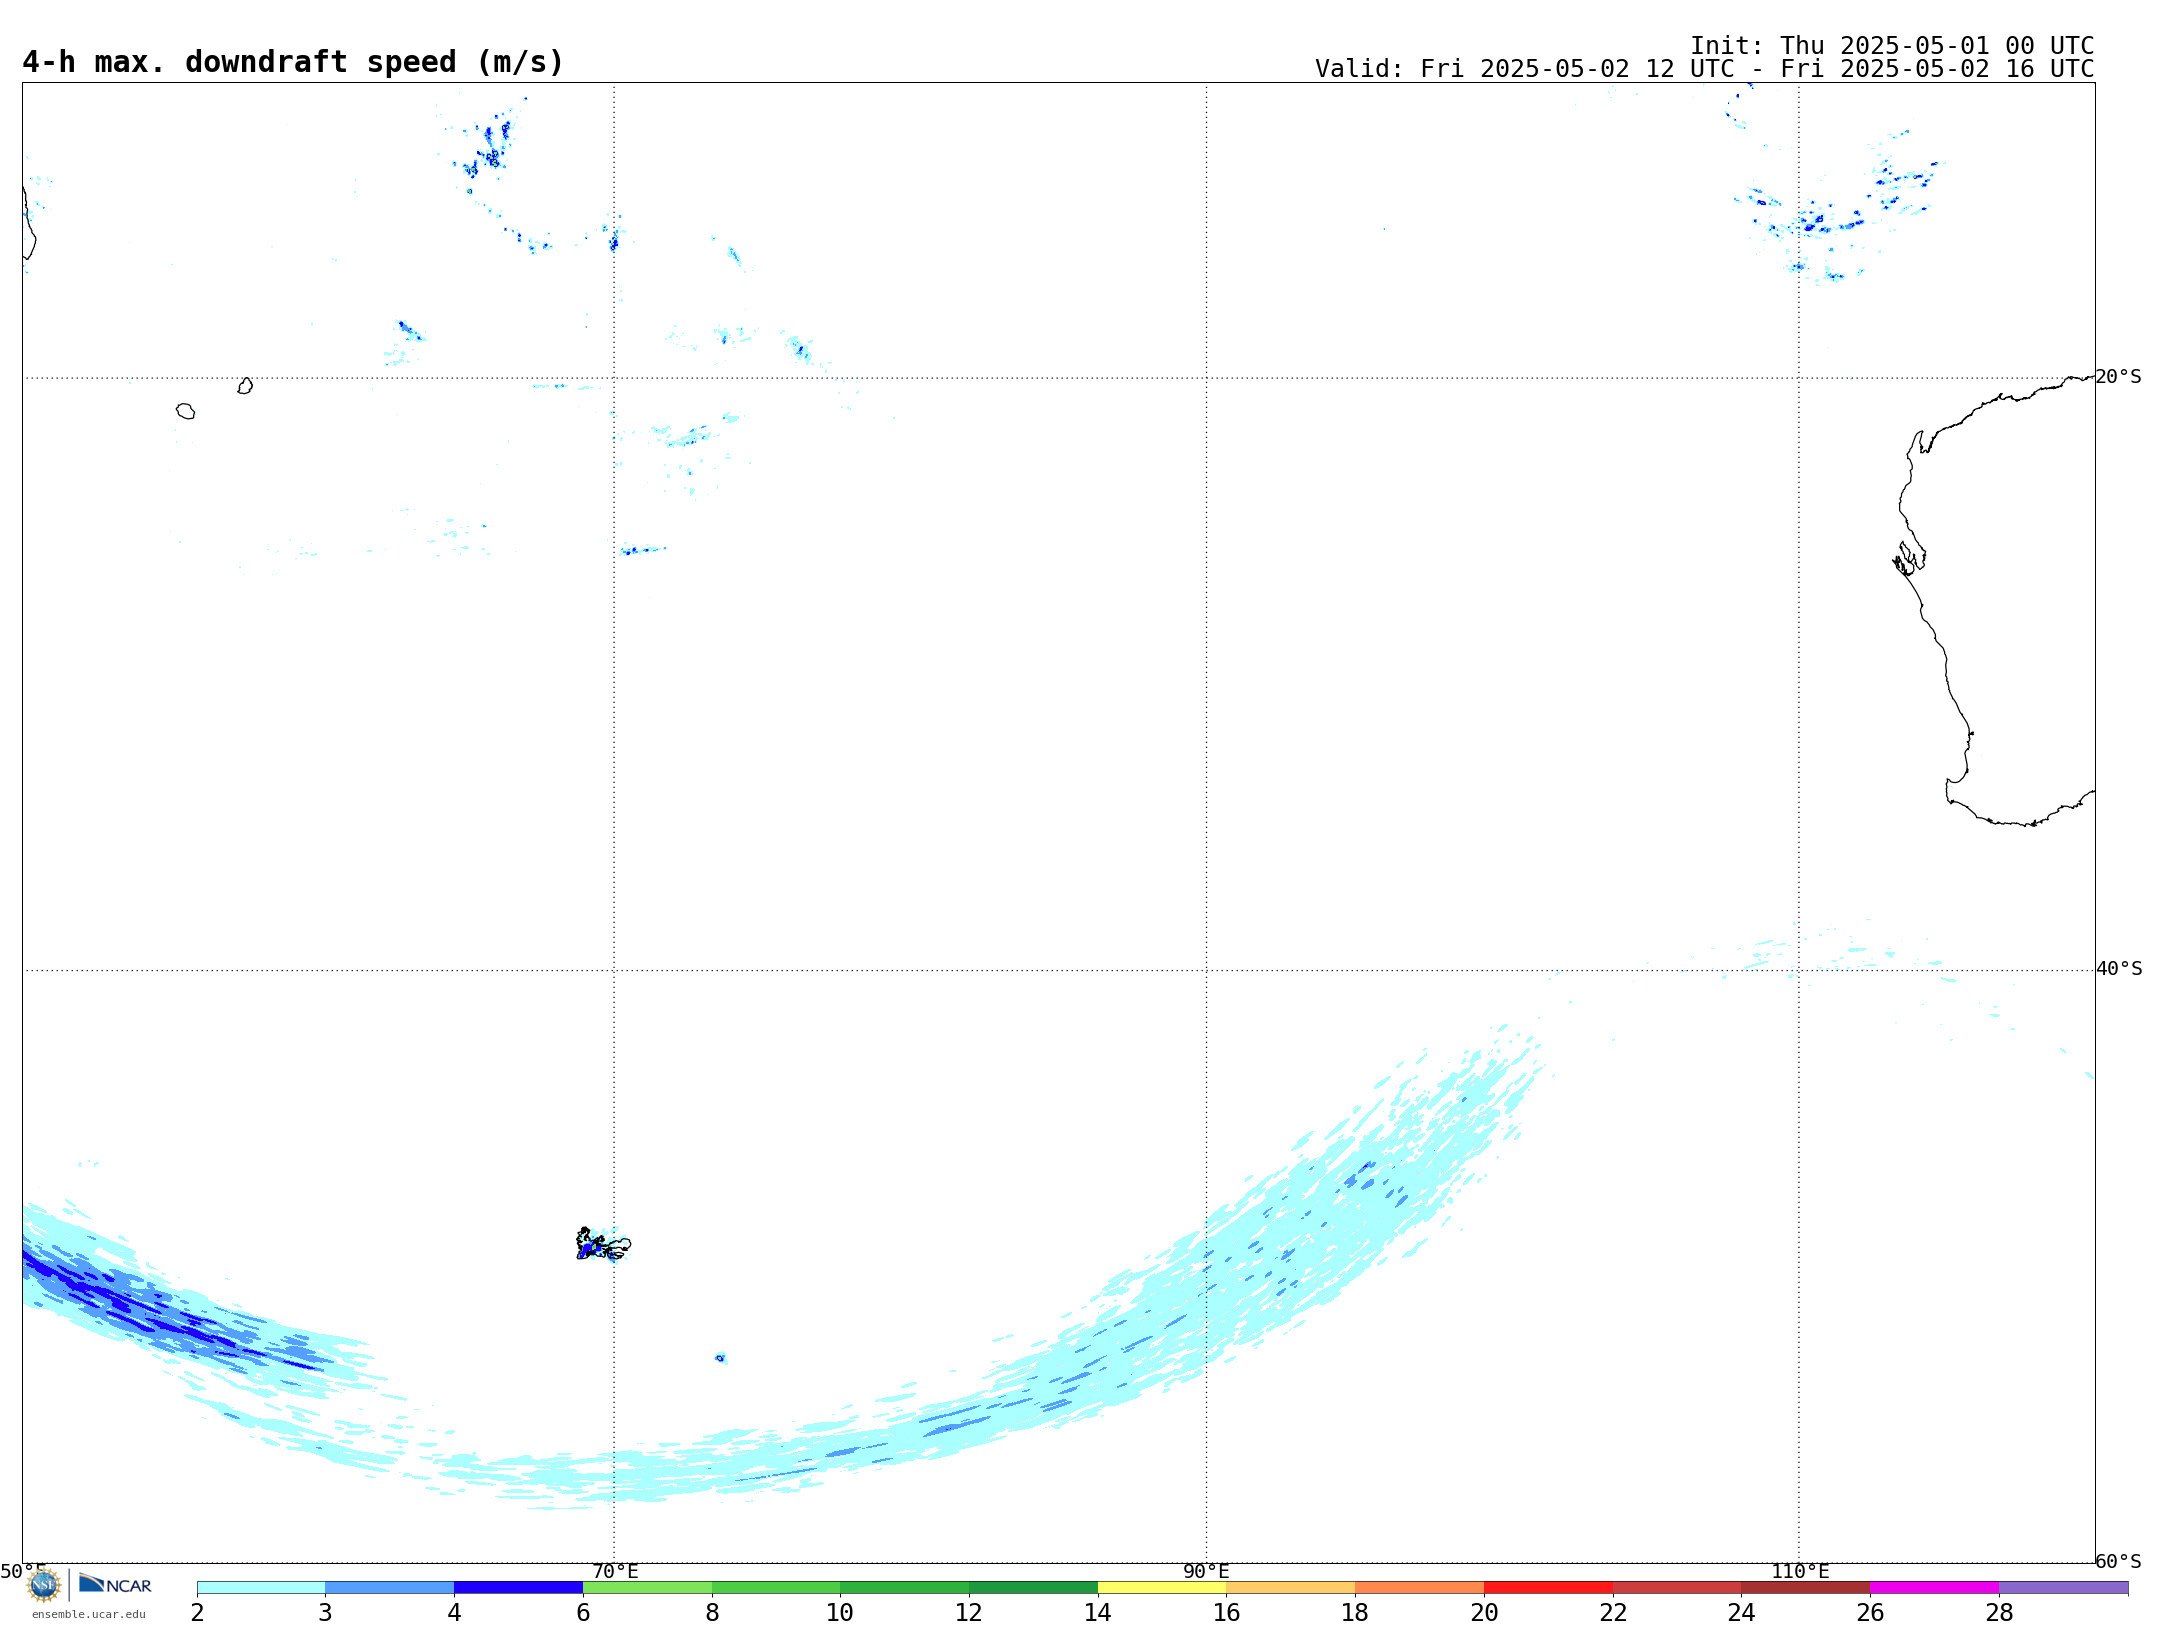Click the 70°E longitude label
The width and height of the screenshot is (2160, 1626).
[615, 1571]
